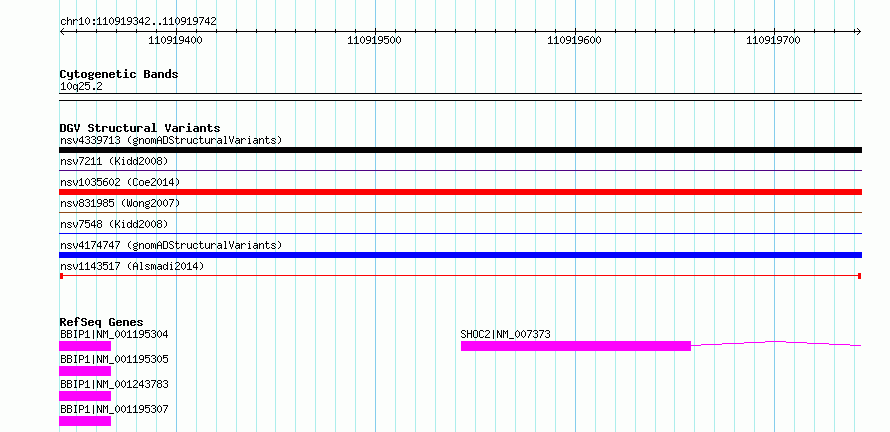Click the magenta exon under BBIP1|NM_001195307

click(x=85, y=421)
